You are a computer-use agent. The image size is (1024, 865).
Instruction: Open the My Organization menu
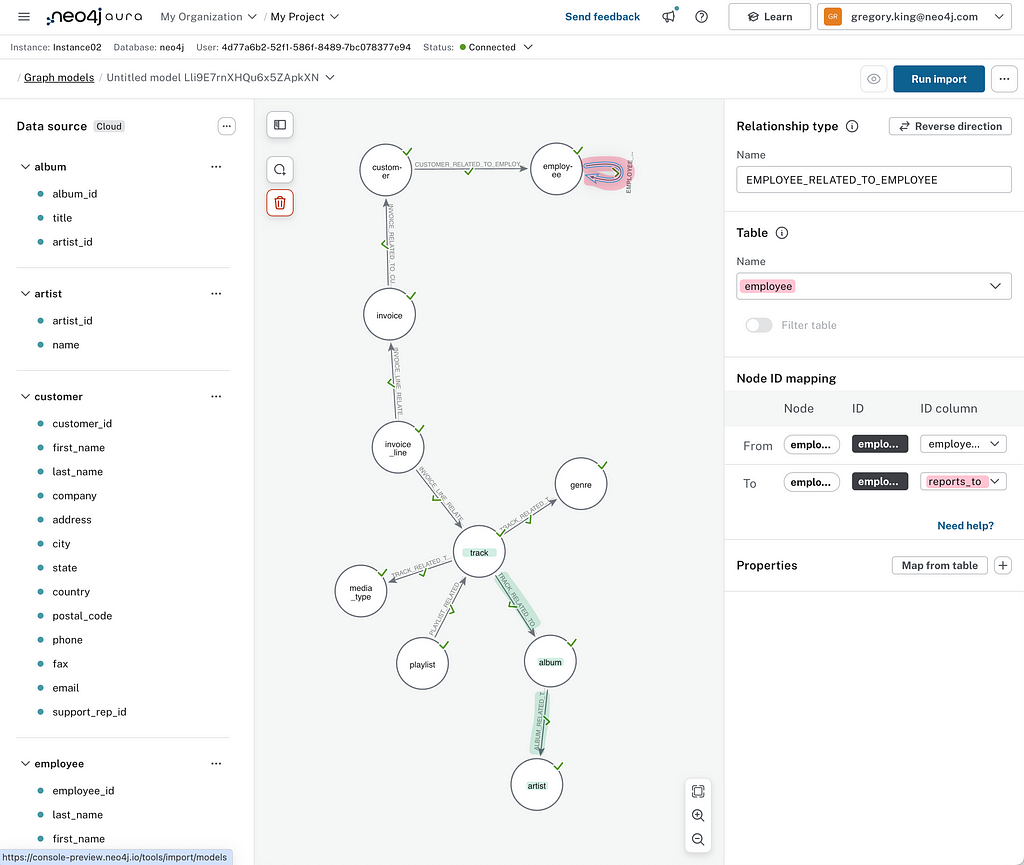(208, 17)
